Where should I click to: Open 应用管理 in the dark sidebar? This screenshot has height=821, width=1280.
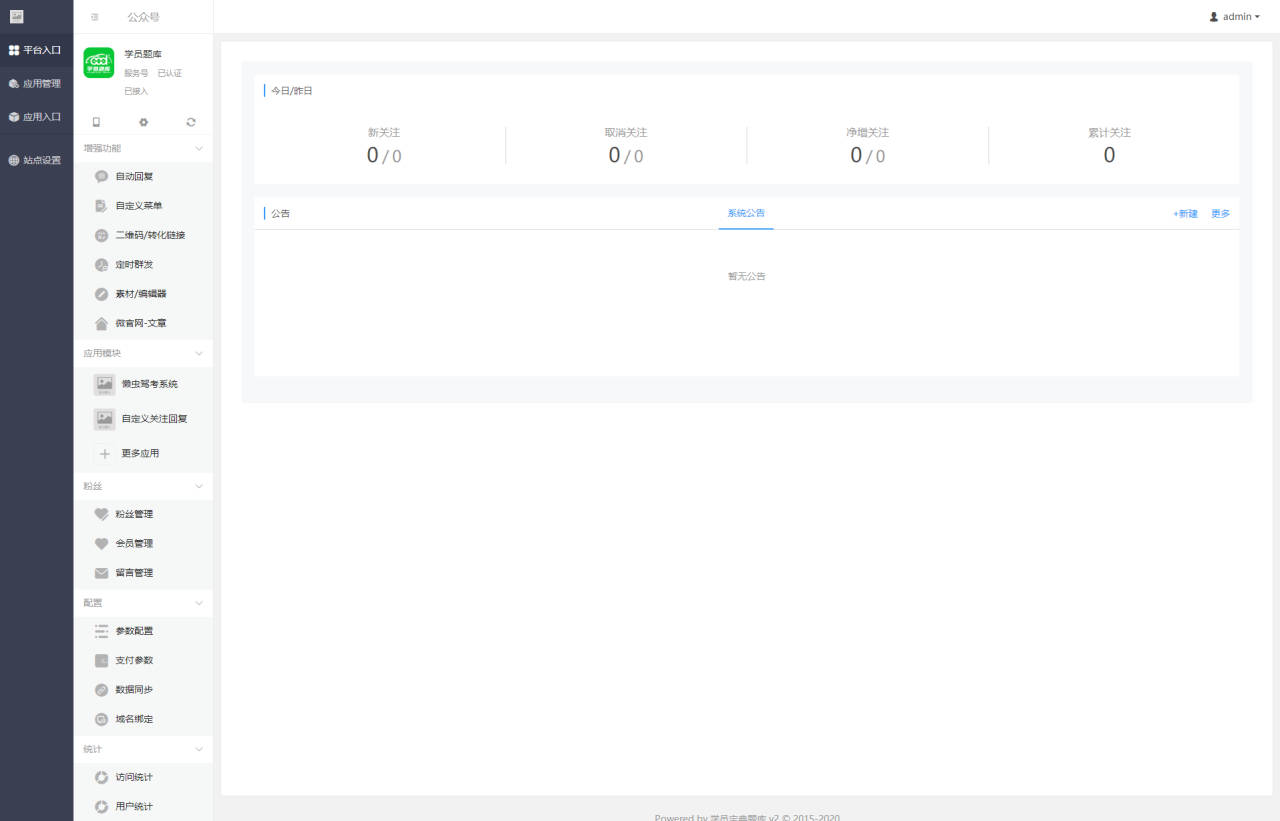click(x=36, y=83)
